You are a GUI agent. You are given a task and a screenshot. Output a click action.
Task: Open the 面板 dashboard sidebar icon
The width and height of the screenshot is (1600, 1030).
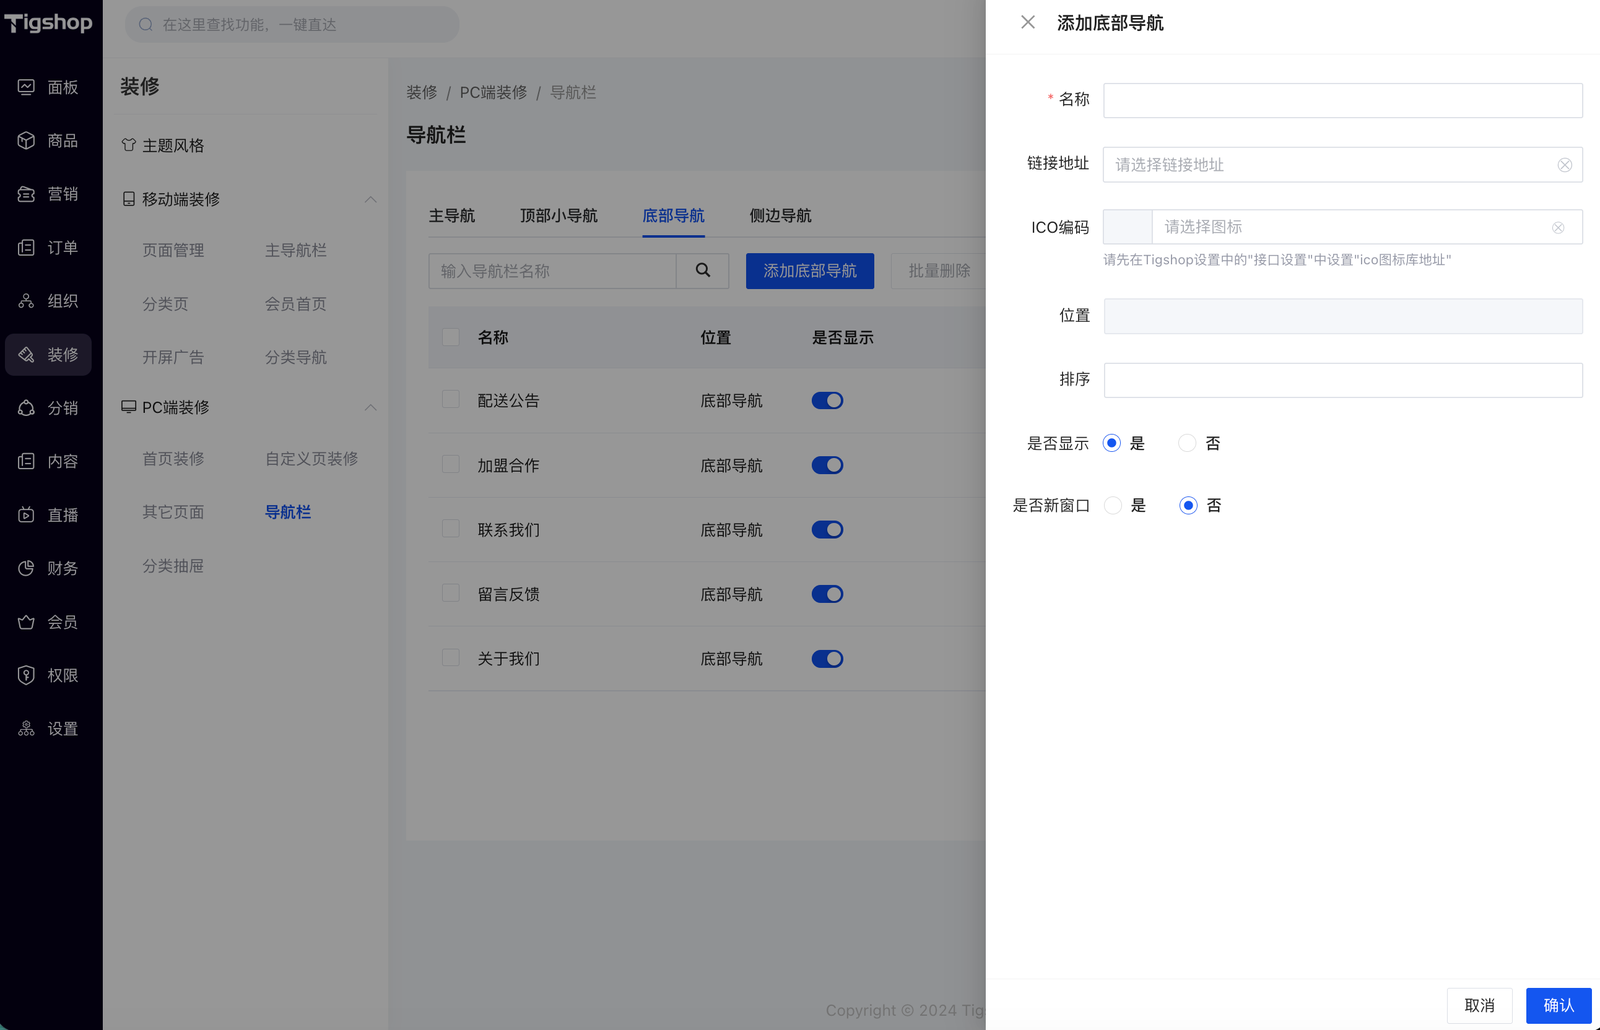[26, 87]
